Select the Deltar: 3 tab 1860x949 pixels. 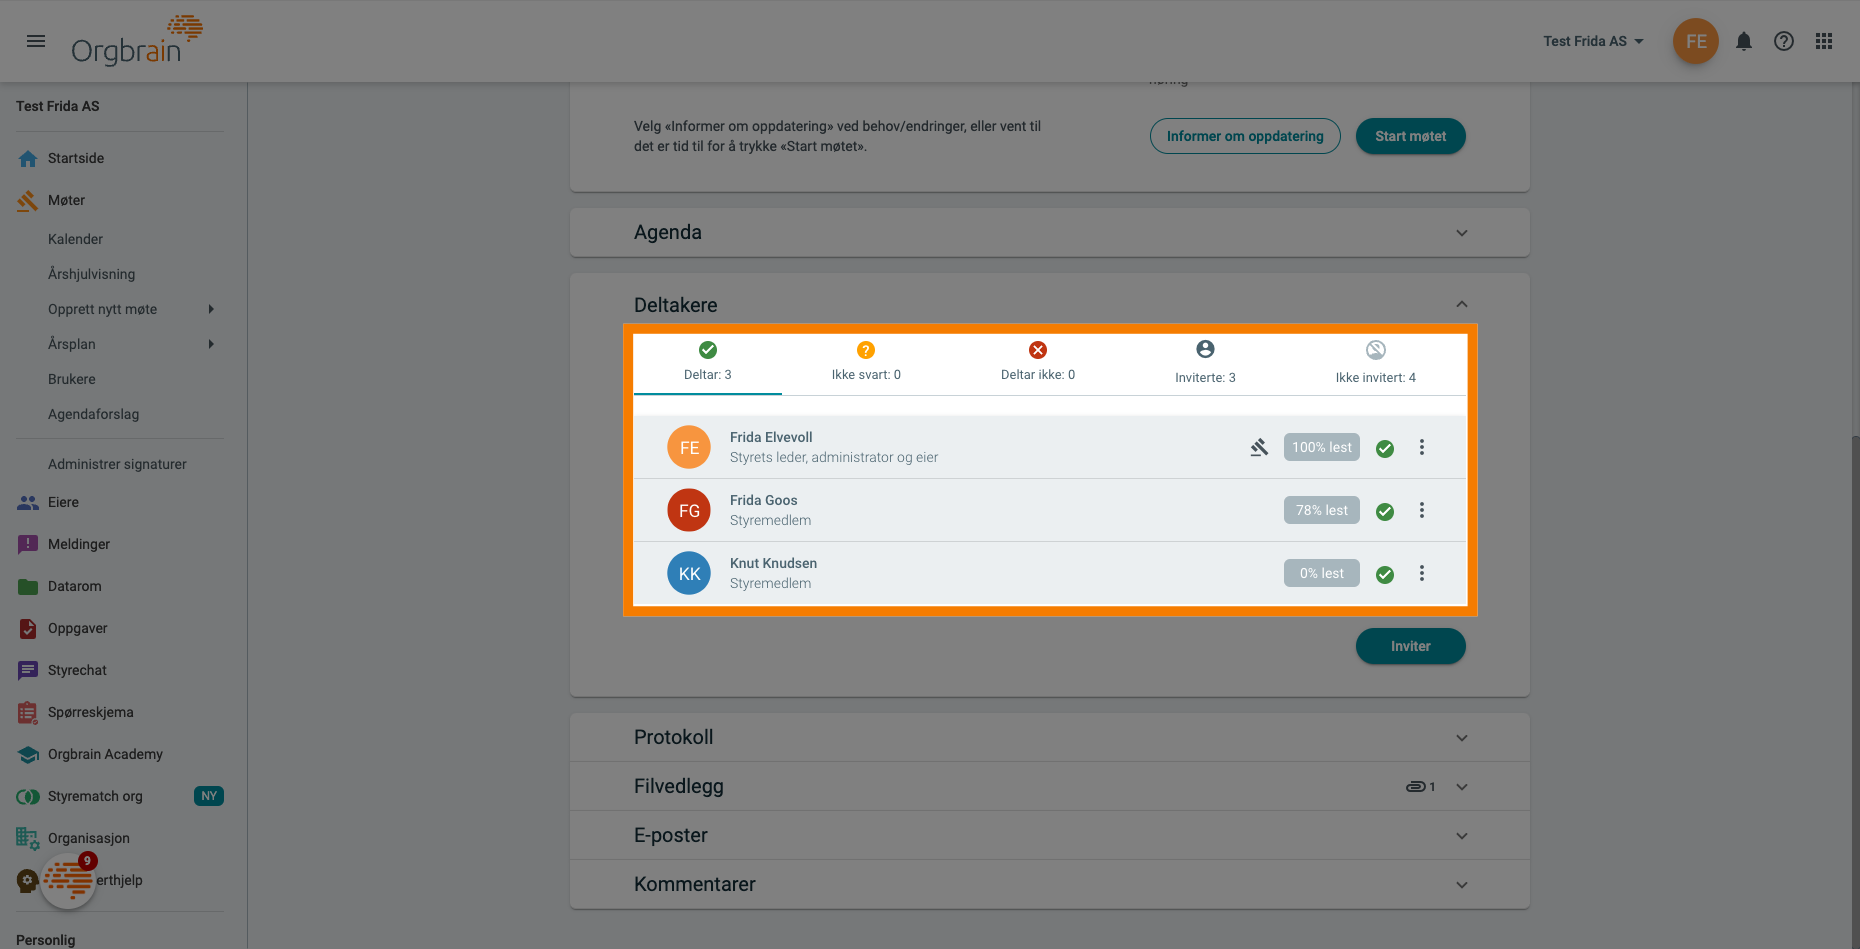708,362
